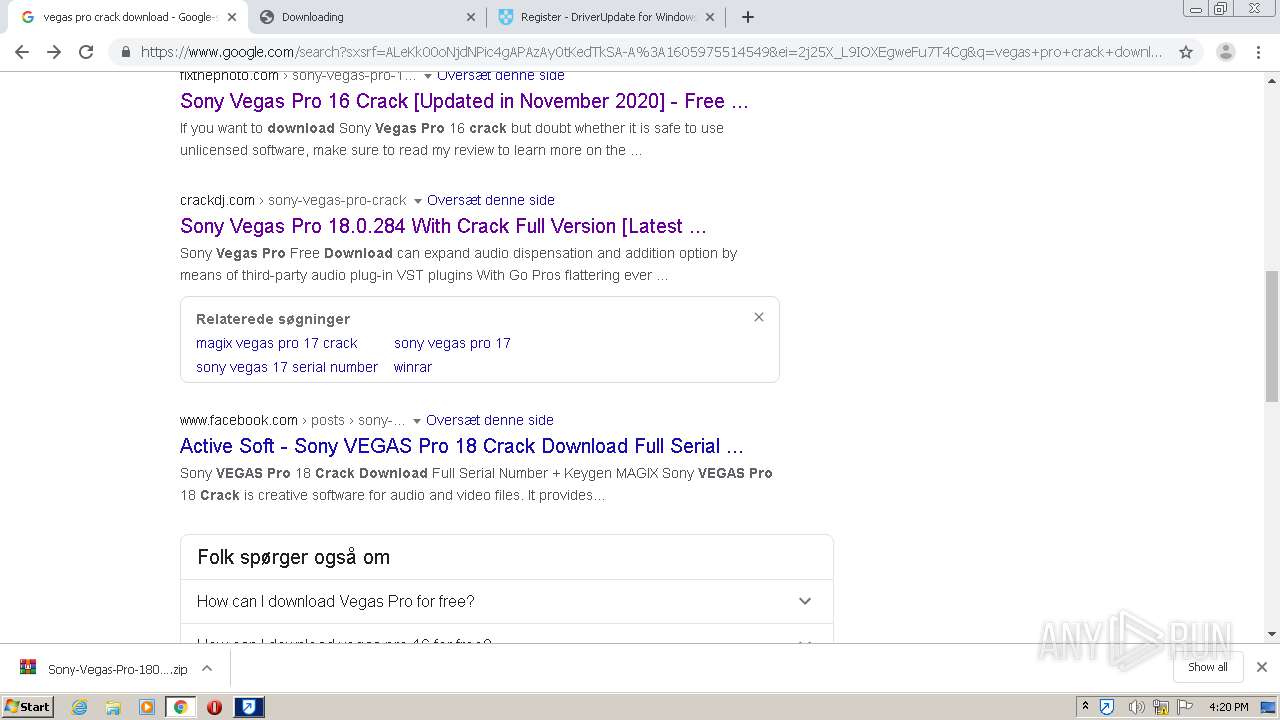The height and width of the screenshot is (720, 1280).
Task: Open the Windows Start menu
Action: (x=27, y=706)
